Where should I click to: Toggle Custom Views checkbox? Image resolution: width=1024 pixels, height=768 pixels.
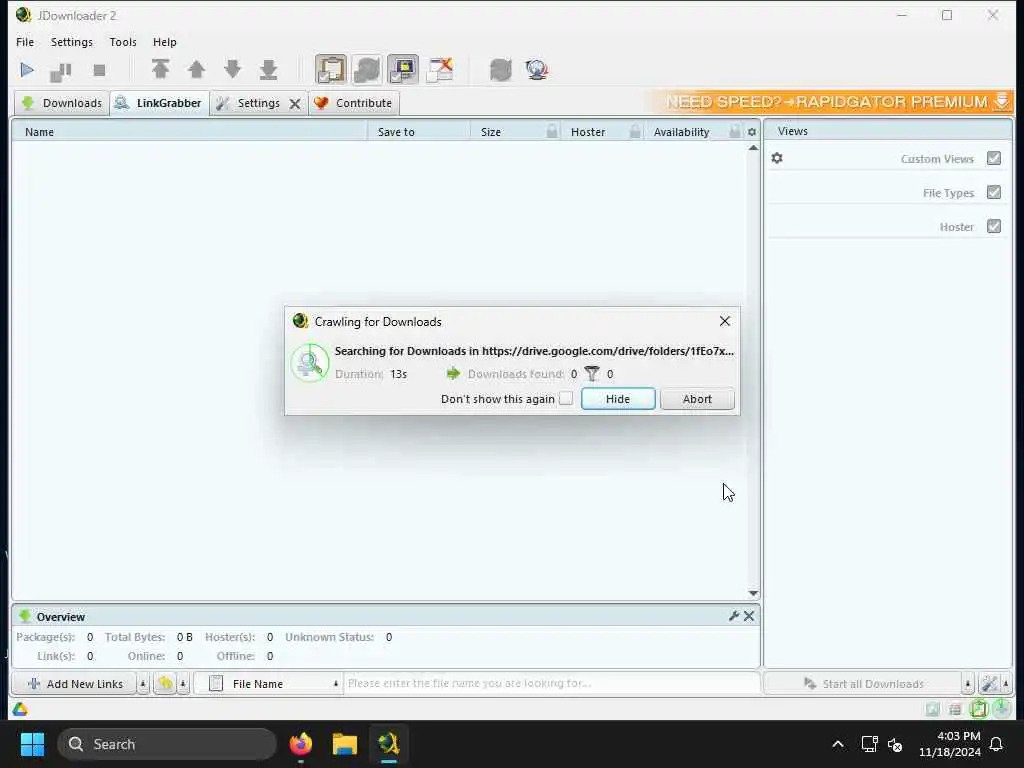click(994, 158)
